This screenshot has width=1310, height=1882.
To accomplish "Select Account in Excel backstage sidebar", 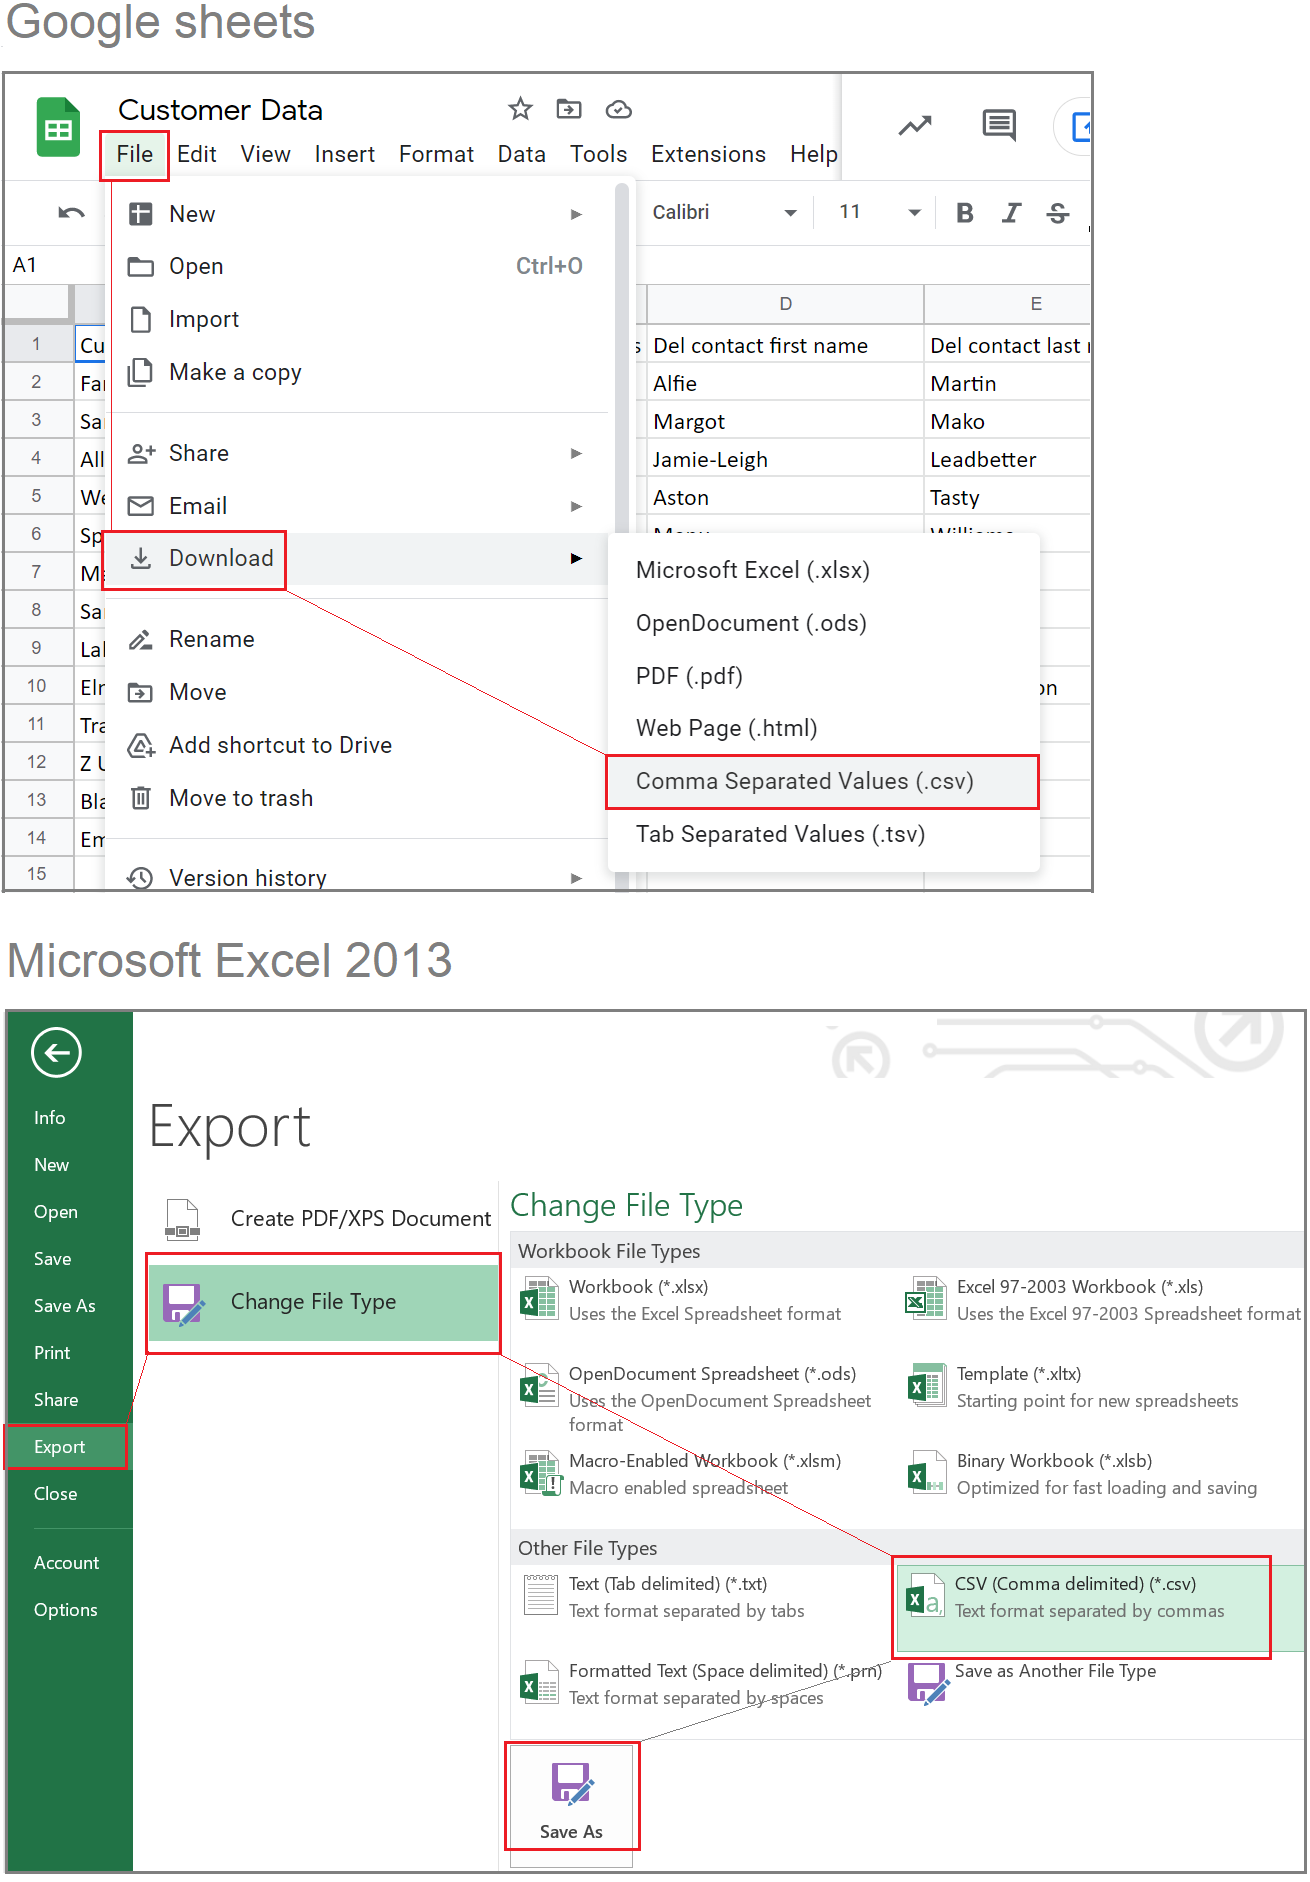I will [x=66, y=1563].
